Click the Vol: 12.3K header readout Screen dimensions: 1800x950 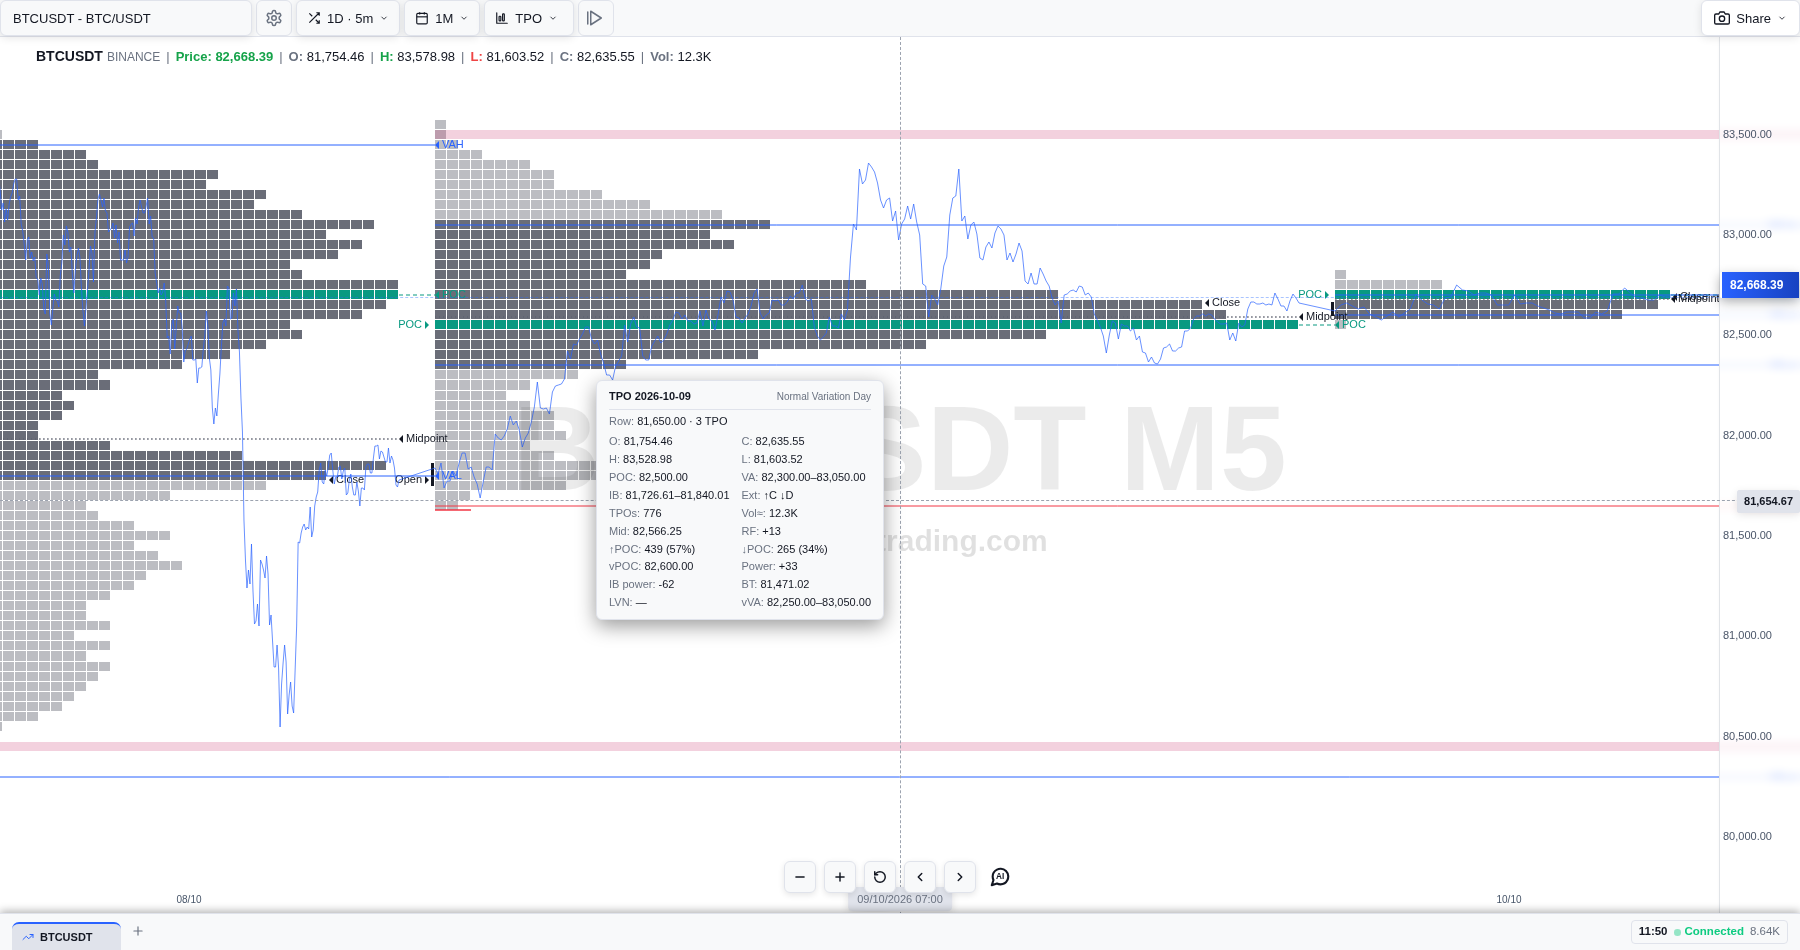point(681,57)
